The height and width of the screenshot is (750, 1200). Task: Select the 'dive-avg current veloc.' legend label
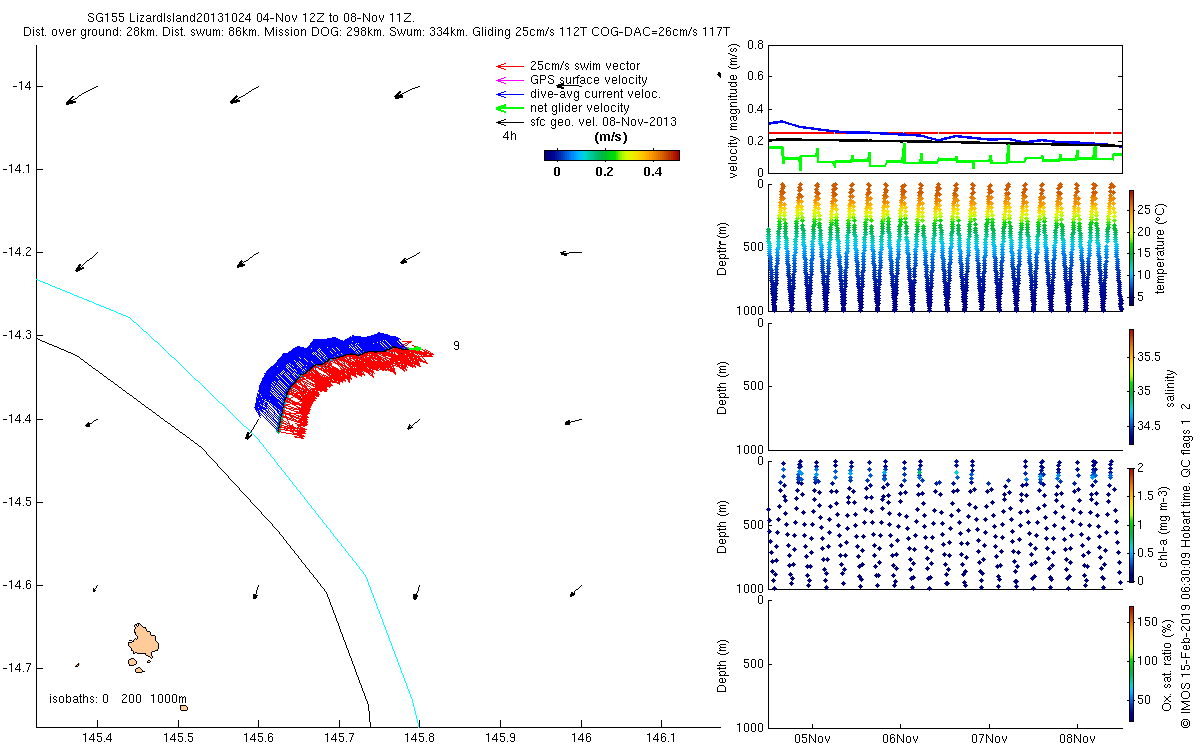point(596,94)
